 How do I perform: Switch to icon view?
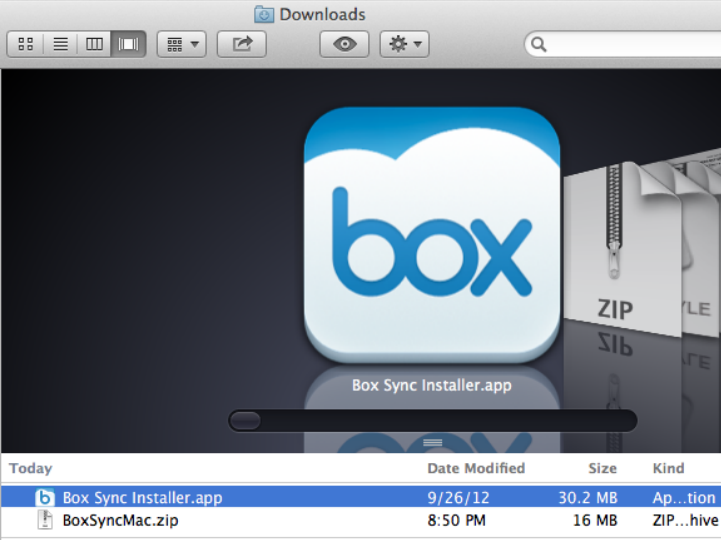click(25, 44)
